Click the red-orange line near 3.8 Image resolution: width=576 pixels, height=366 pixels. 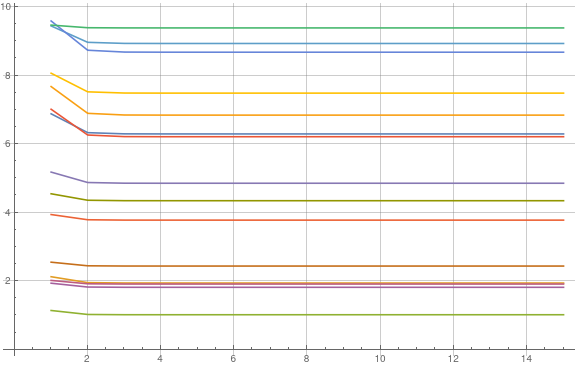(307, 220)
